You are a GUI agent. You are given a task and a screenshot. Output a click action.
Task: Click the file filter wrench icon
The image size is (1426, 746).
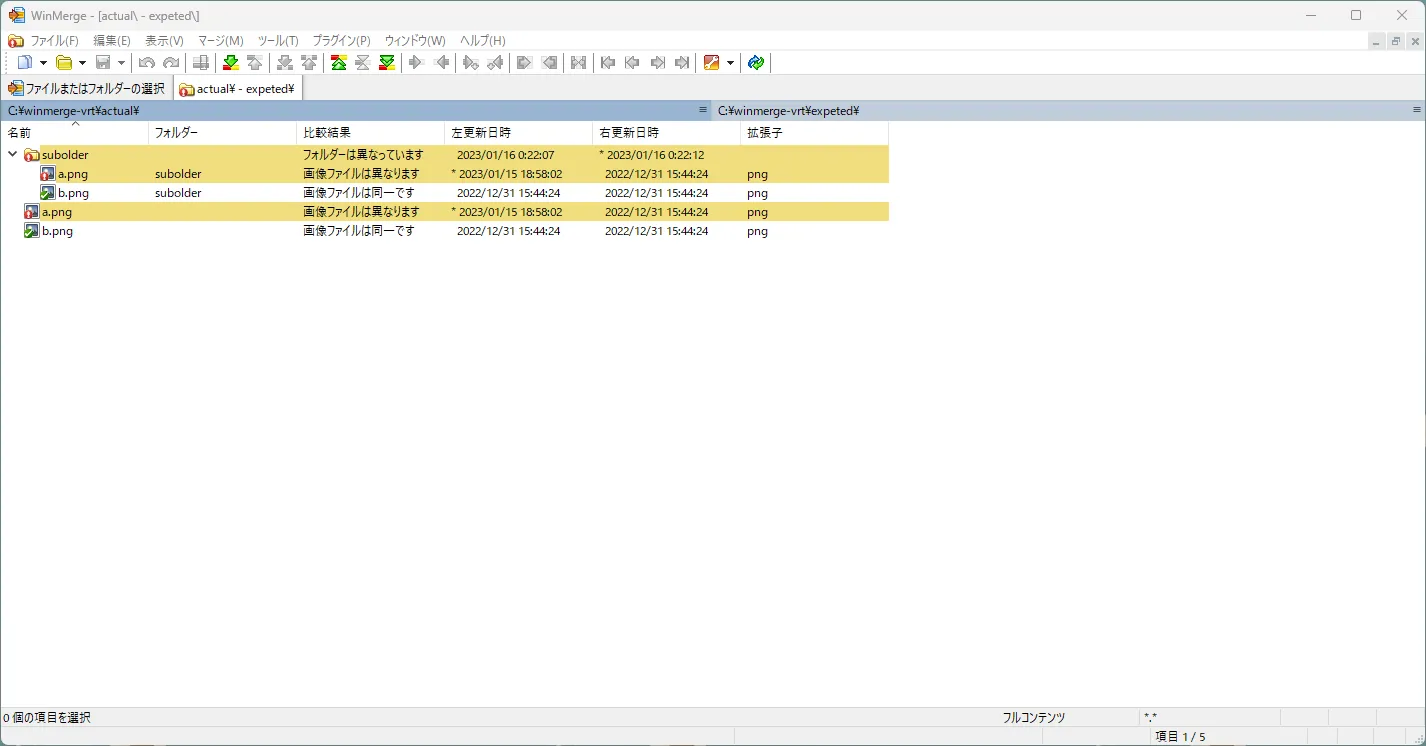coord(713,62)
